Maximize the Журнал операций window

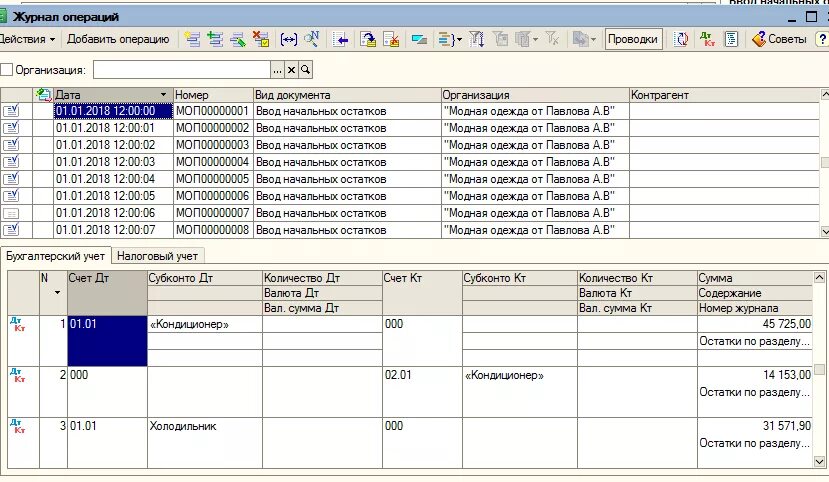pyautogui.click(x=812, y=17)
